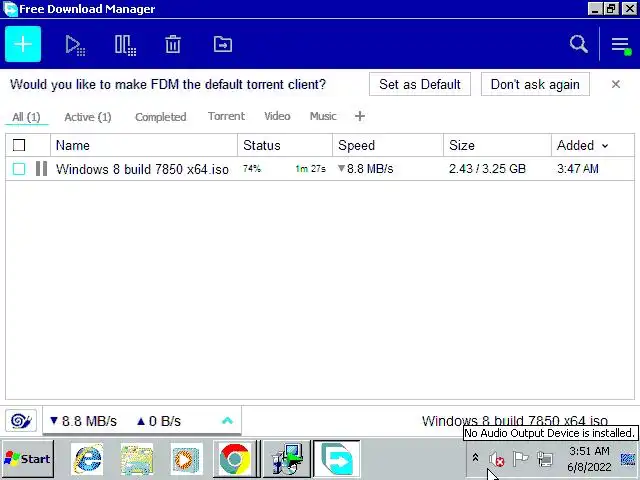
Task: Open the clock showing 3:51 AM
Action: (589, 459)
